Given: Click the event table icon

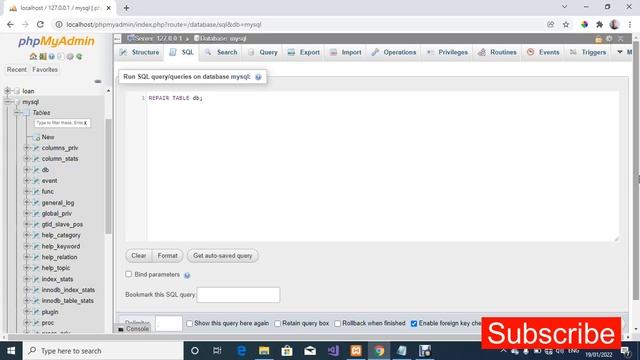Looking at the screenshot, I should point(36,180).
